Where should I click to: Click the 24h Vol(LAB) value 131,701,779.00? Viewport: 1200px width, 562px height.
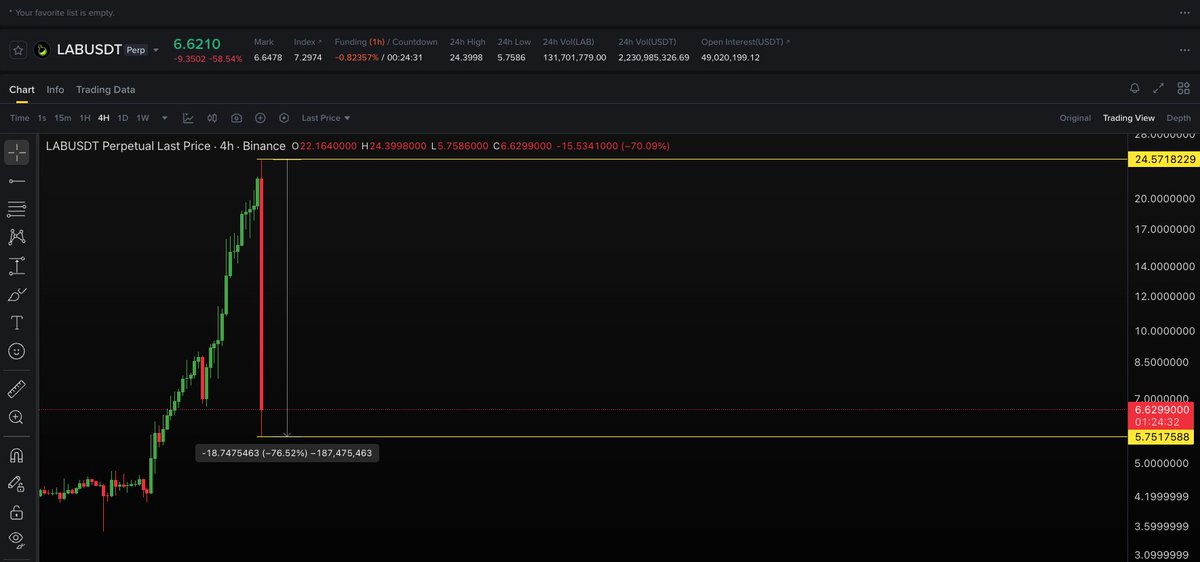point(574,57)
